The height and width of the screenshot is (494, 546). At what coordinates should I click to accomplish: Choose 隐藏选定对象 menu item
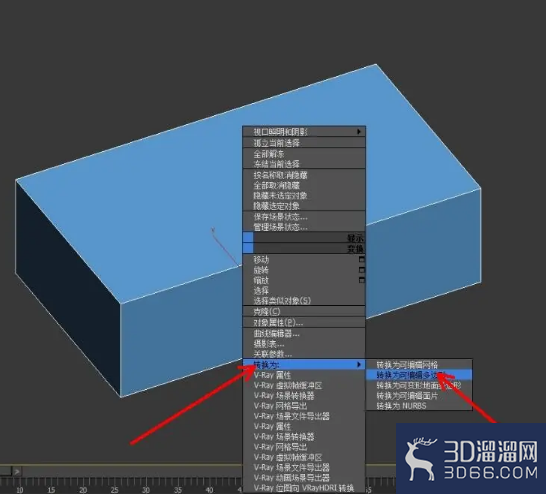pyautogui.click(x=304, y=205)
